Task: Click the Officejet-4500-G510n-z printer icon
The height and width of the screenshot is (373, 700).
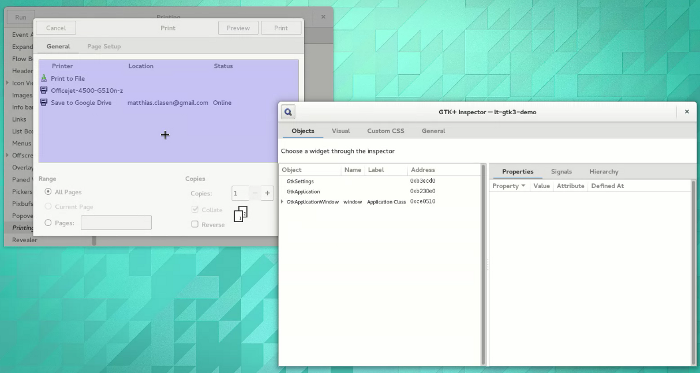Action: point(44,91)
